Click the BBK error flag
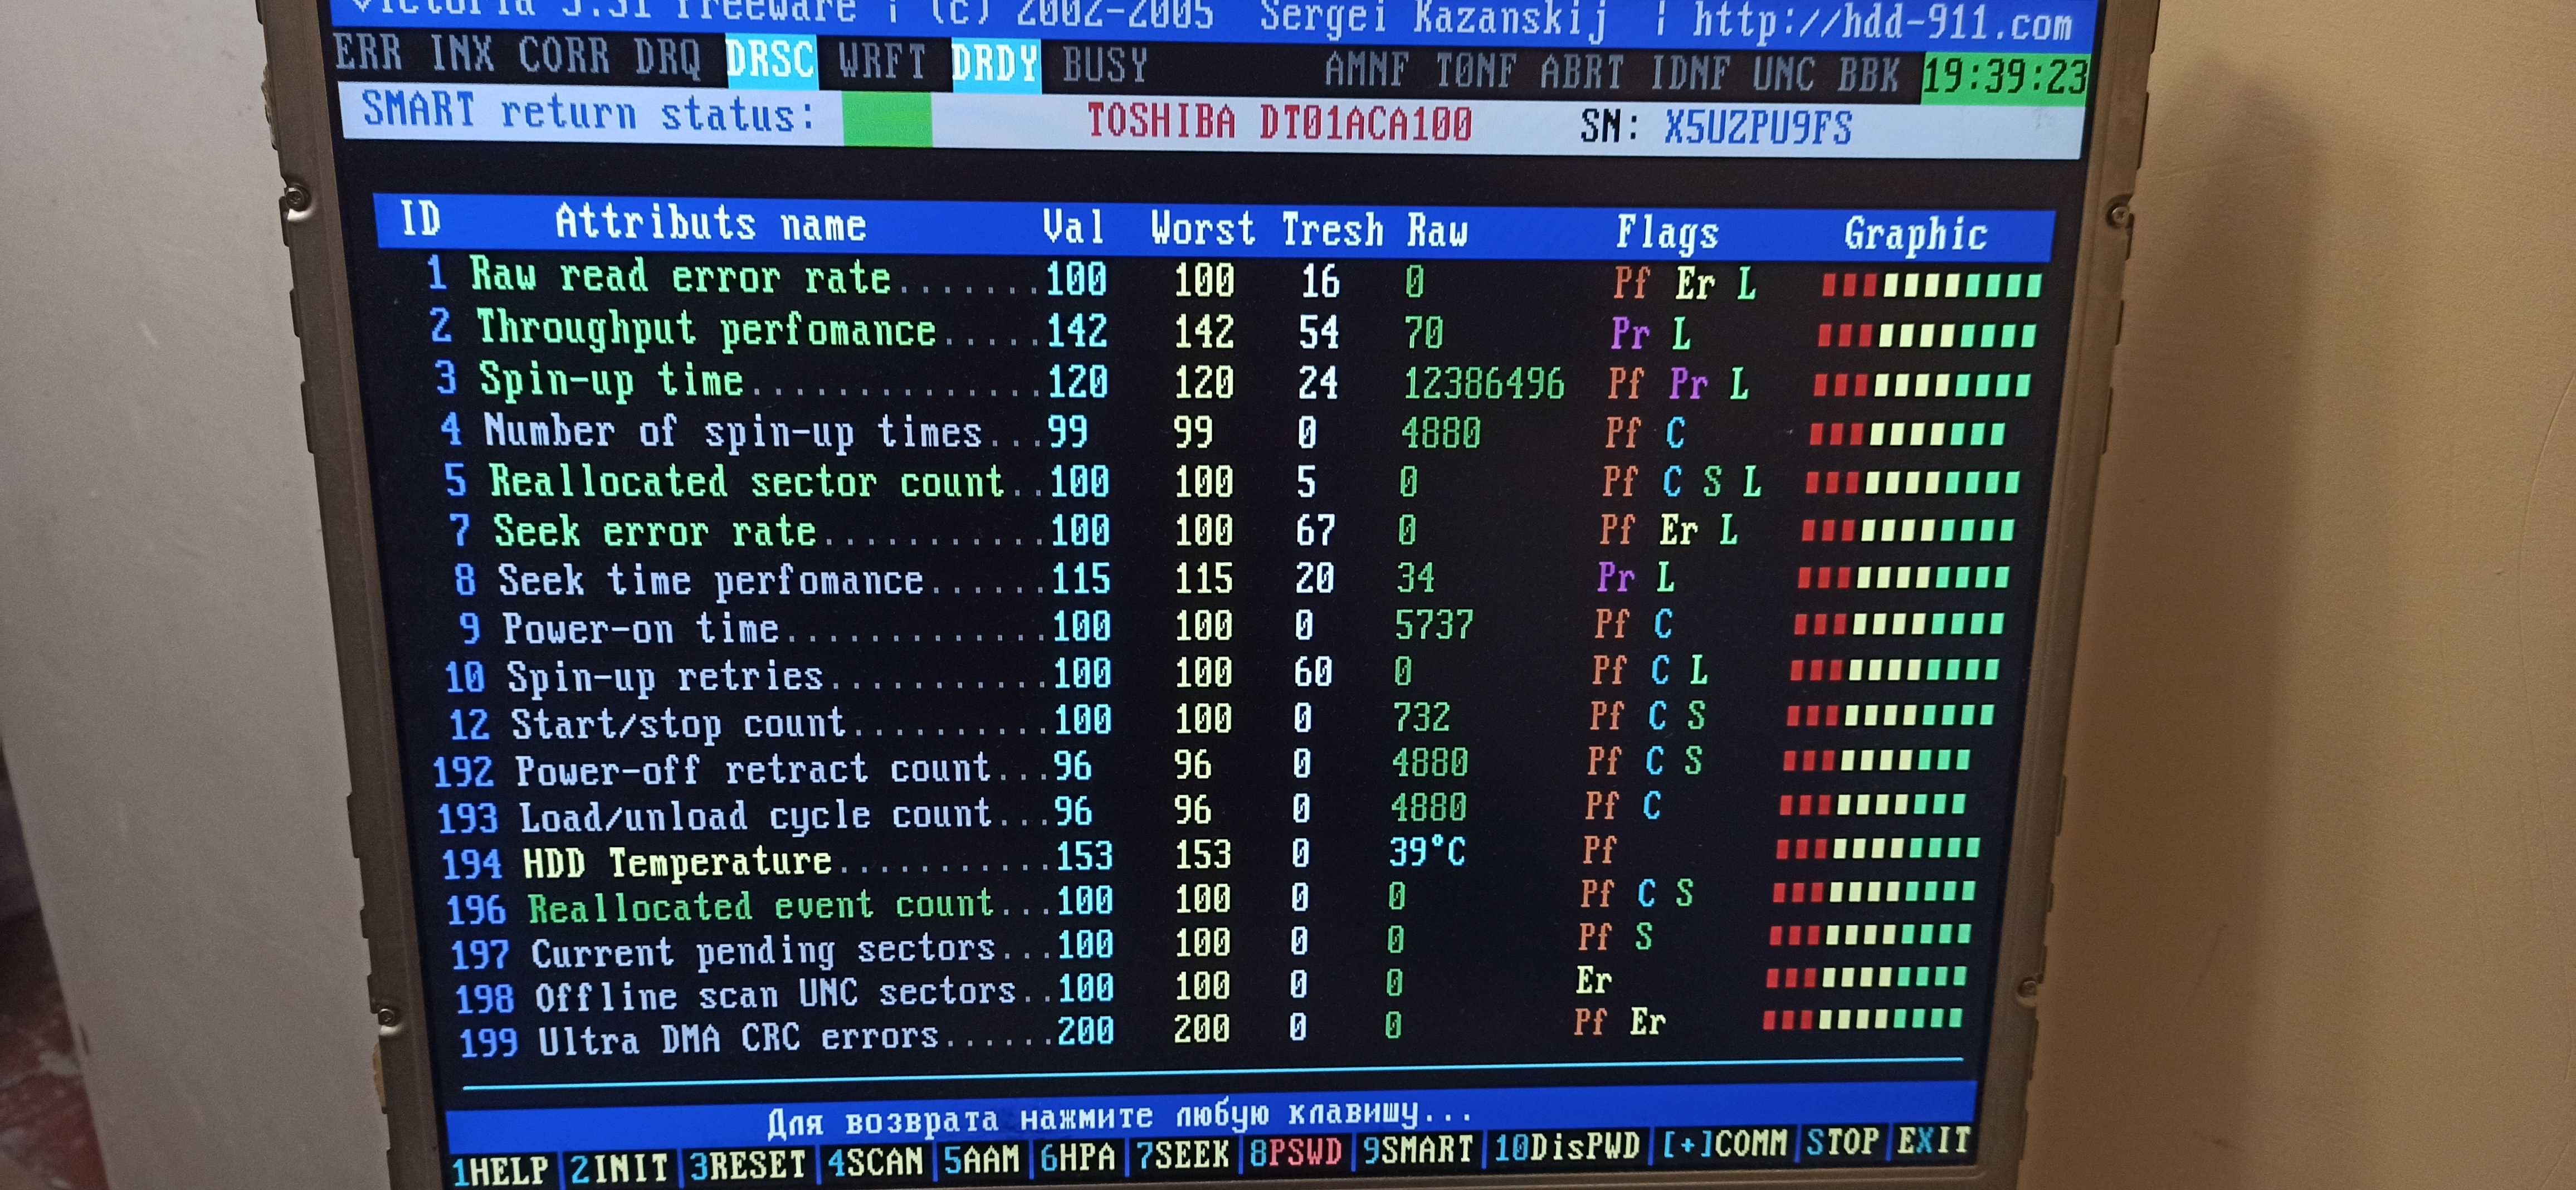This screenshot has width=2576, height=1190. pyautogui.click(x=1868, y=76)
